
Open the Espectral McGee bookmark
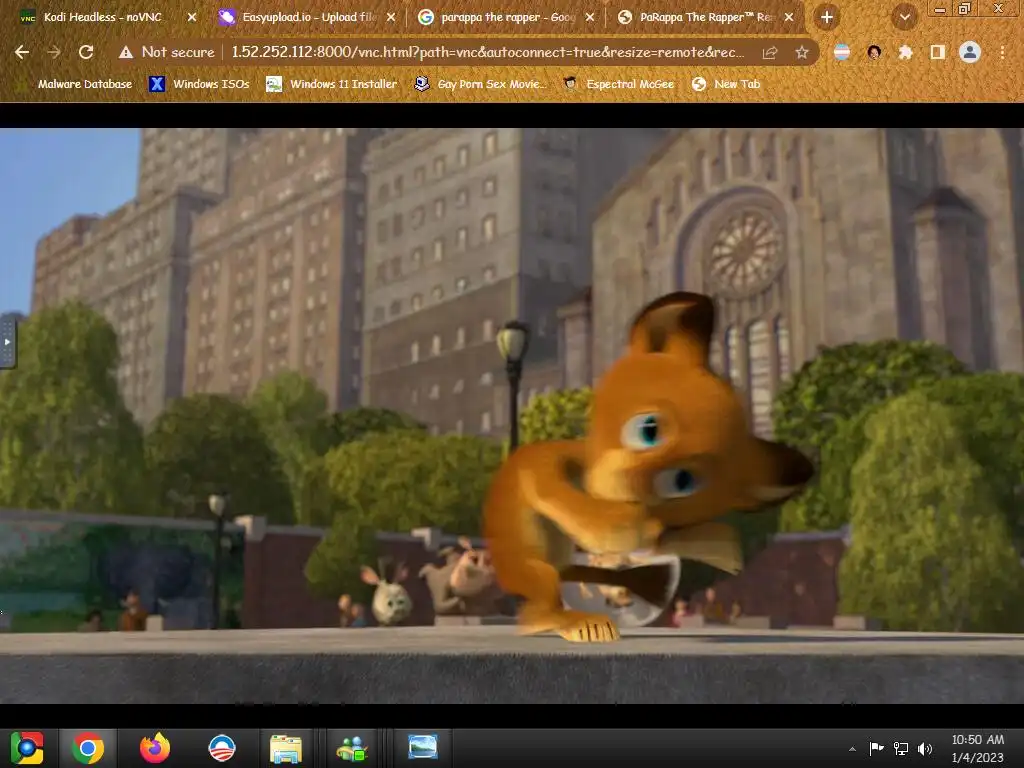(x=619, y=84)
